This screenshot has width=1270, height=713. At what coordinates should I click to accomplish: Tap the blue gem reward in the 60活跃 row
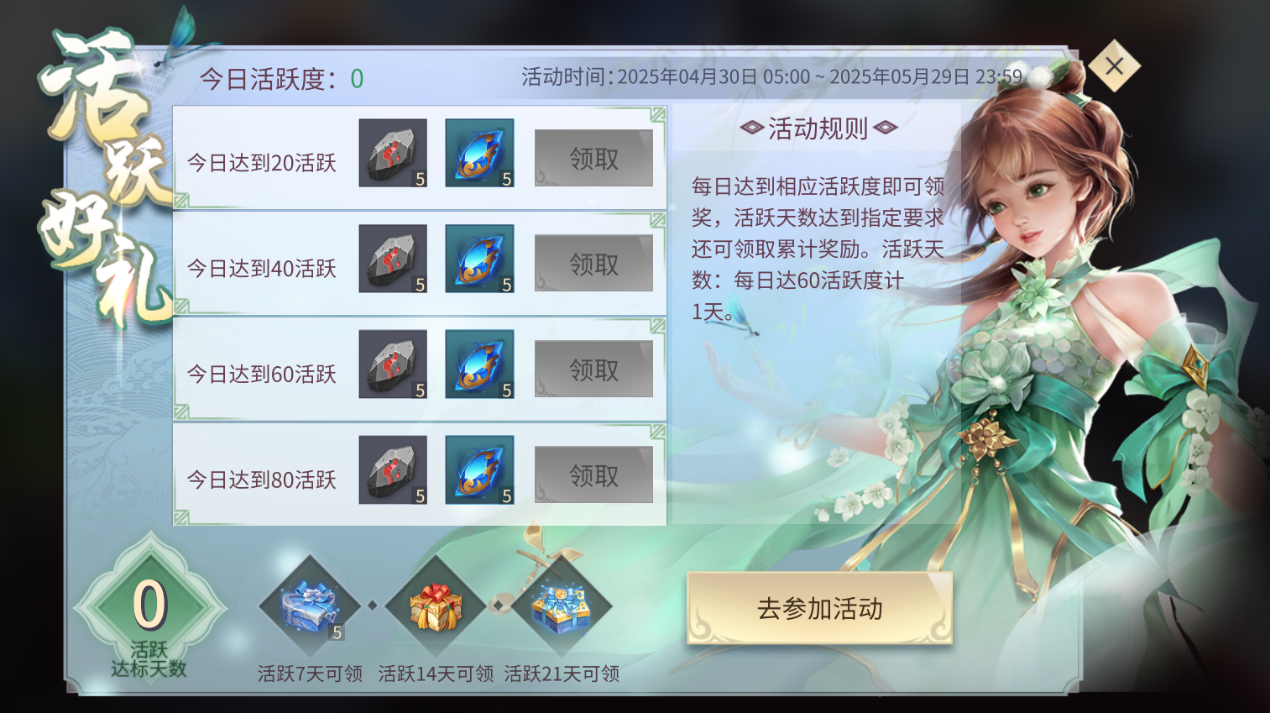(x=480, y=364)
